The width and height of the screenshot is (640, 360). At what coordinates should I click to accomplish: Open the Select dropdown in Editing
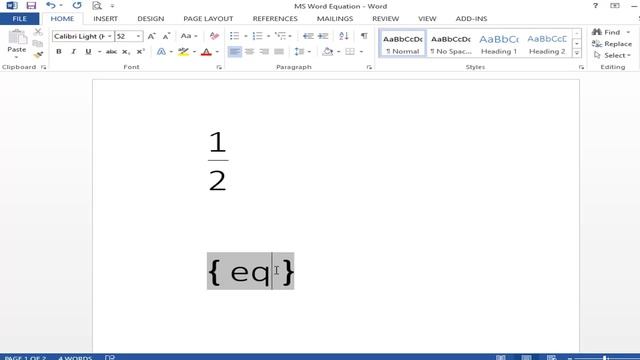tap(612, 55)
